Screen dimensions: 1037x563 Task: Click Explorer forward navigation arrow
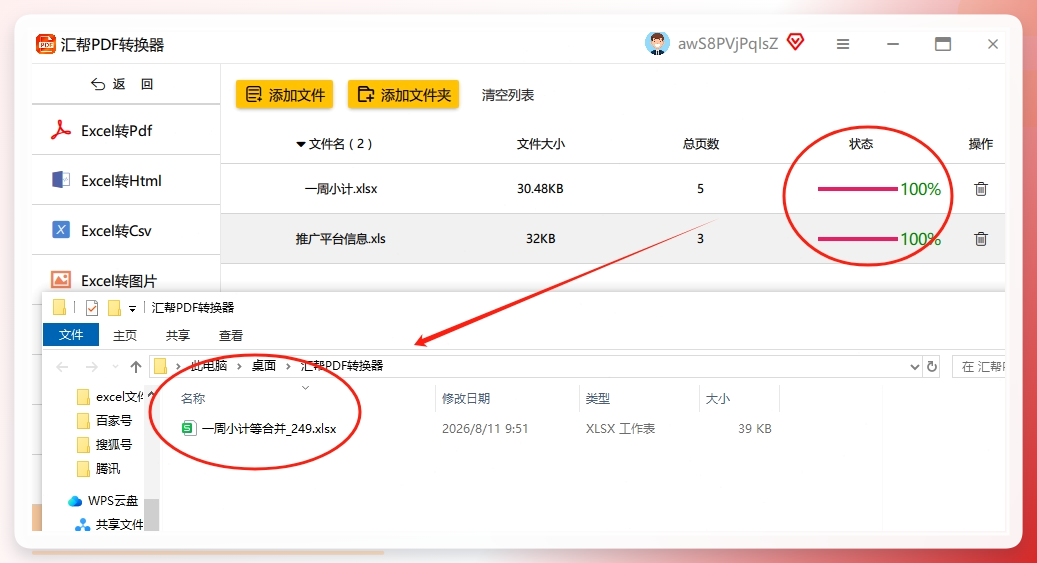91,367
